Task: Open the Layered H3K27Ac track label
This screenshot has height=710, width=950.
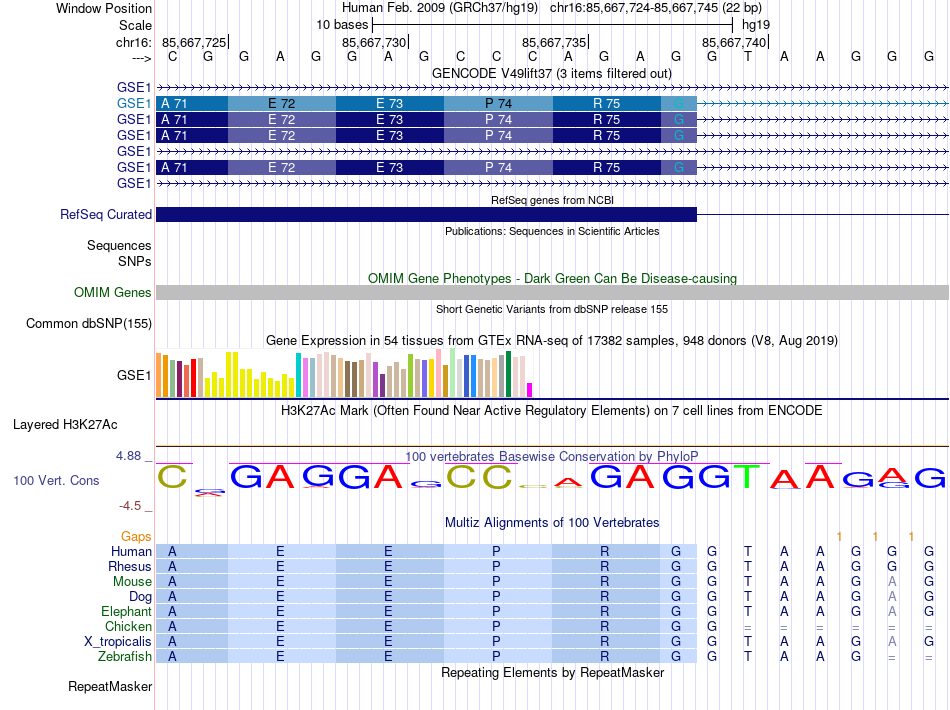Action: tap(65, 425)
